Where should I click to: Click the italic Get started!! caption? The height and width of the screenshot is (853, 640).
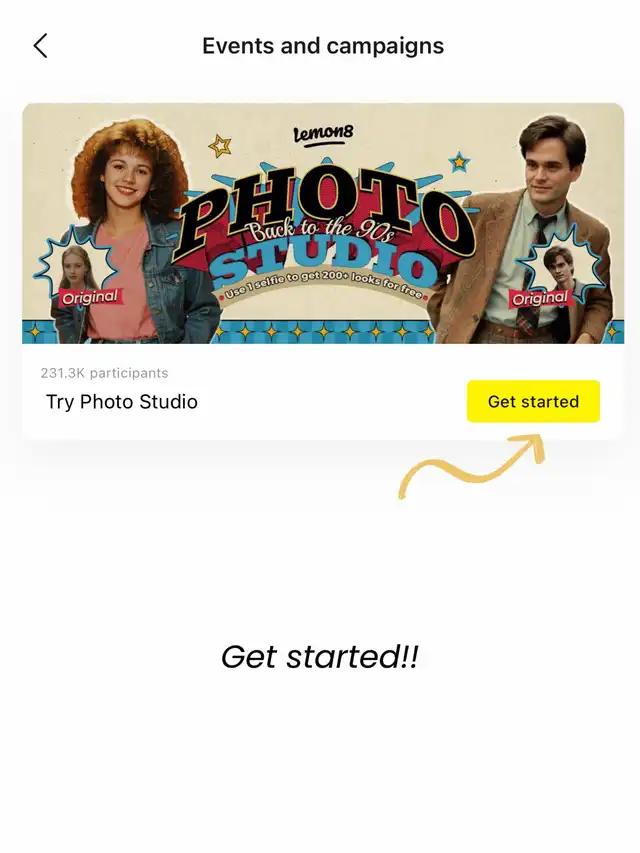click(320, 656)
